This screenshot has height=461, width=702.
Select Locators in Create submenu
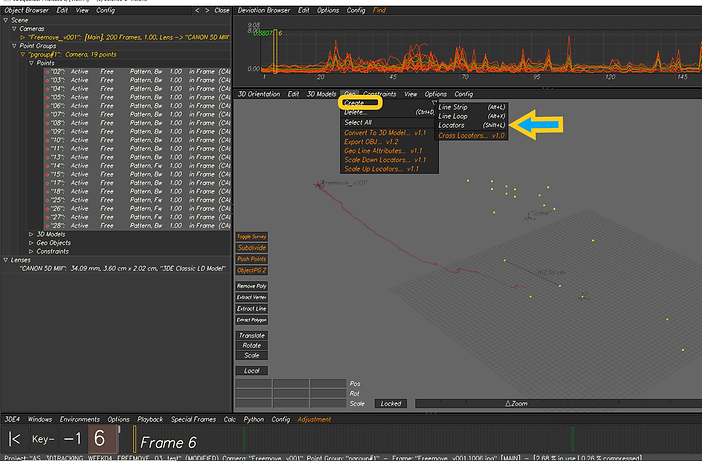point(471,125)
